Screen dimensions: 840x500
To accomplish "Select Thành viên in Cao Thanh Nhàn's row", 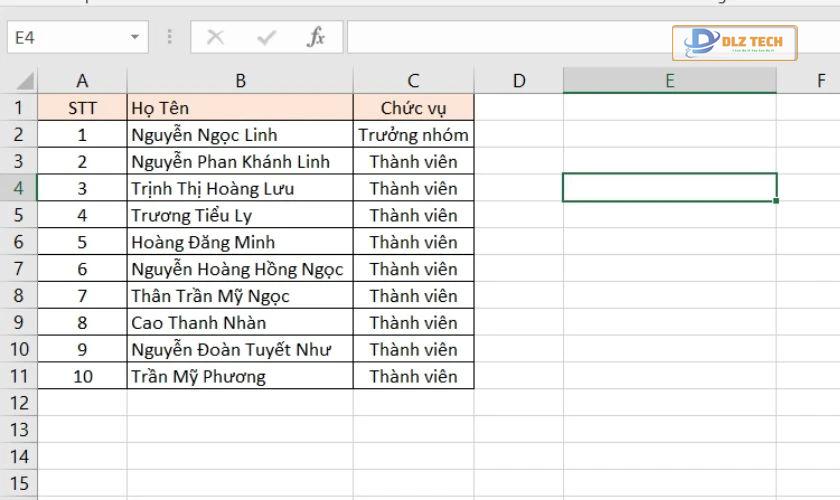I will [x=414, y=322].
